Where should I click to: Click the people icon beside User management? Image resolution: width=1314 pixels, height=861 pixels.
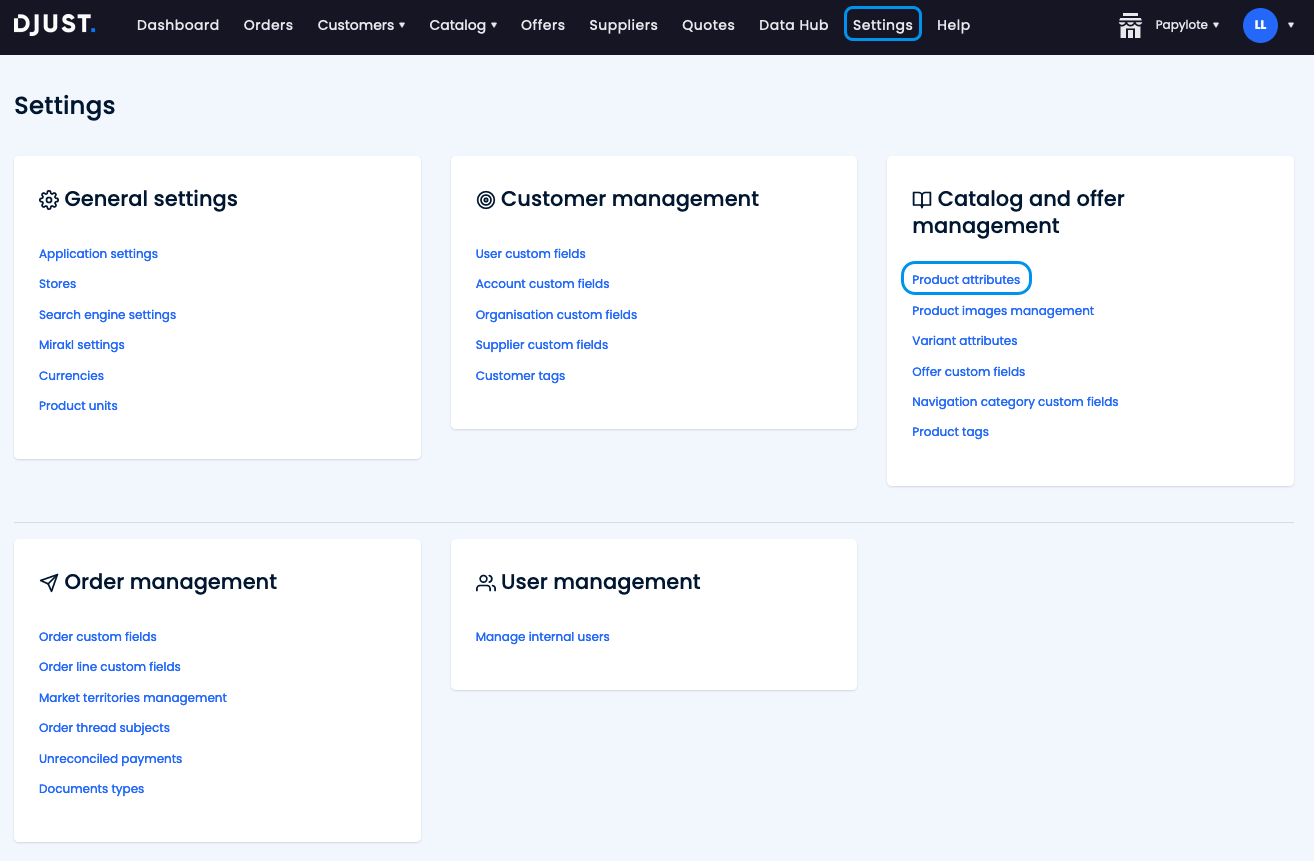click(486, 582)
